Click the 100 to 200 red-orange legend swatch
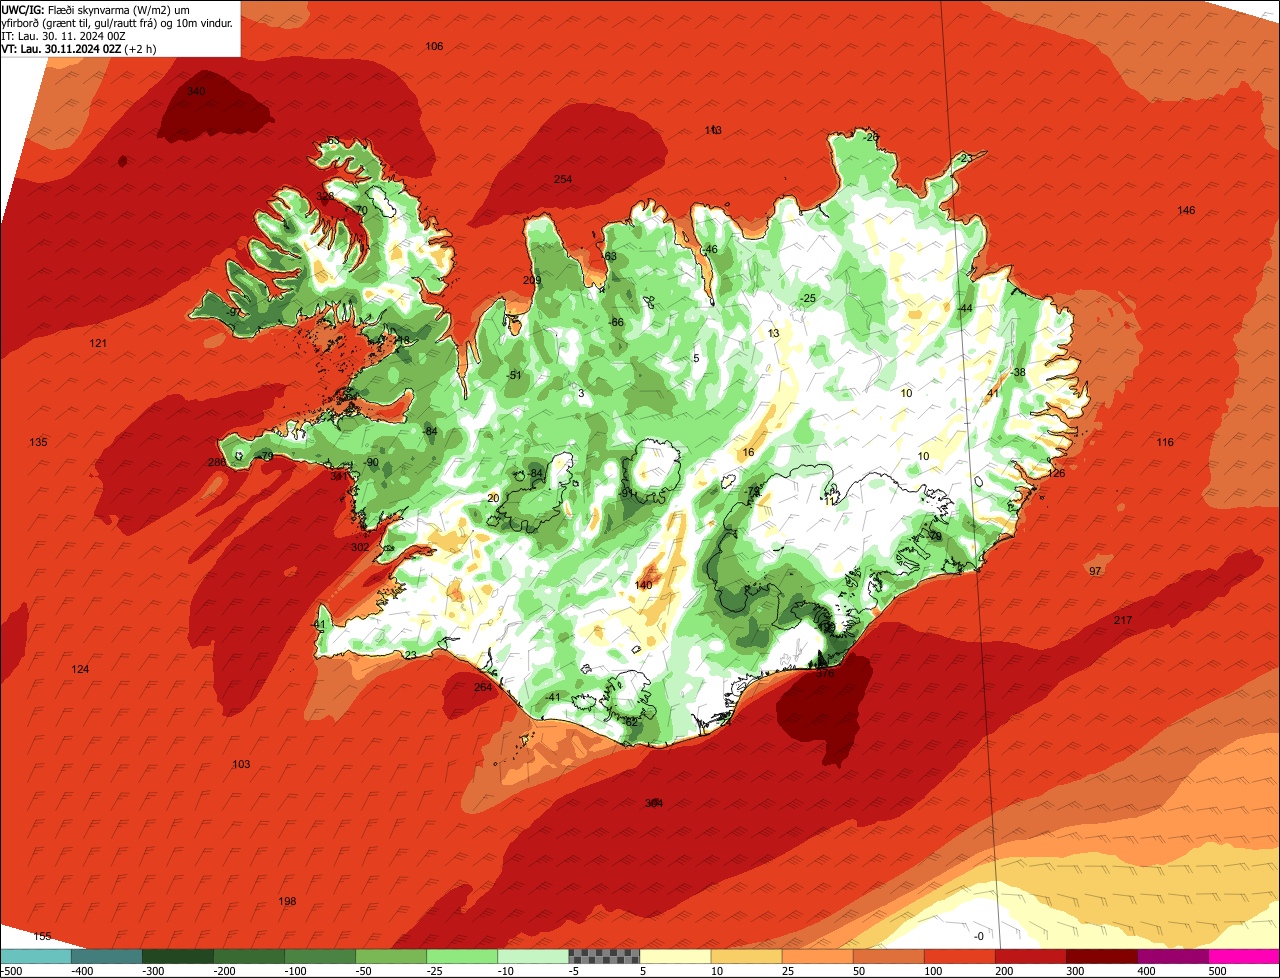Image resolution: width=1280 pixels, height=978 pixels. point(959,956)
